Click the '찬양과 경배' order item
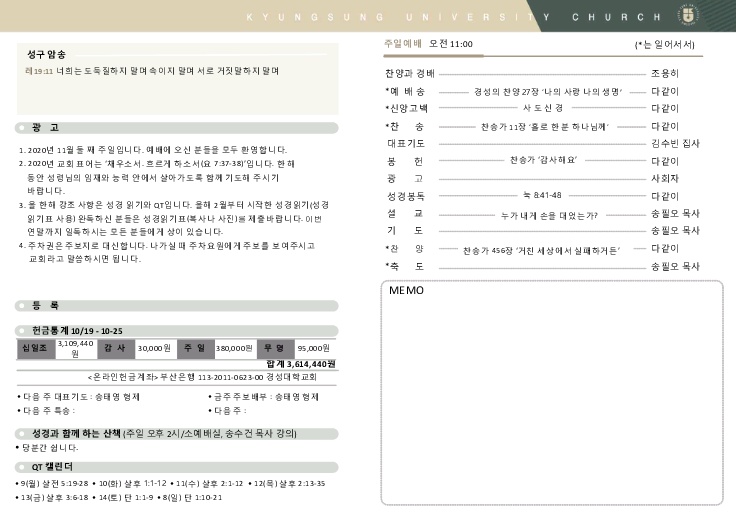The height and width of the screenshot is (519, 736). point(410,74)
